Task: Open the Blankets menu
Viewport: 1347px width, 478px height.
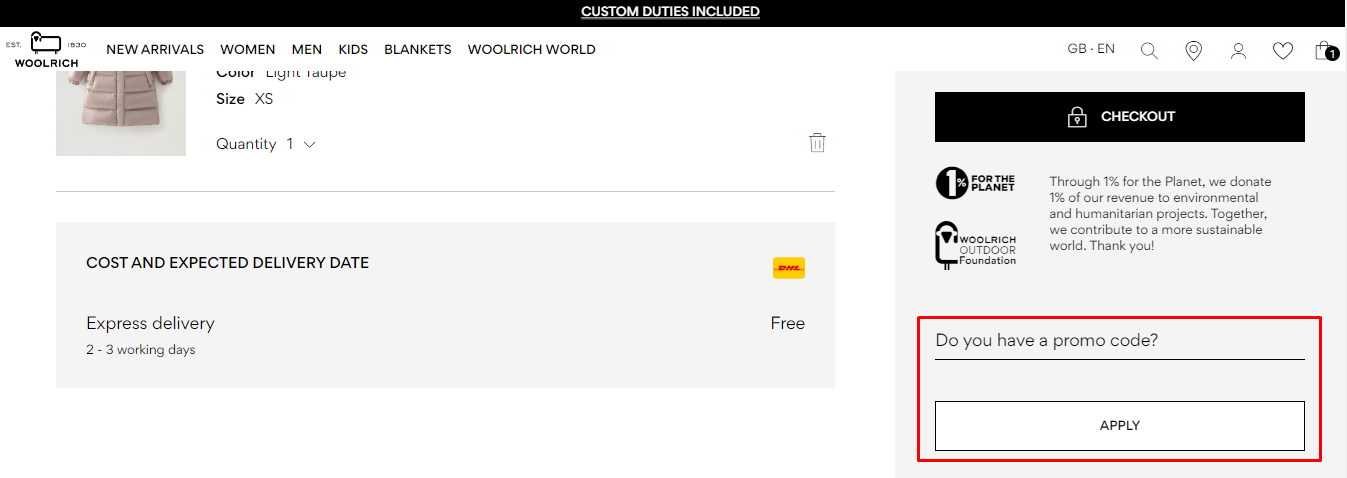Action: (x=418, y=49)
